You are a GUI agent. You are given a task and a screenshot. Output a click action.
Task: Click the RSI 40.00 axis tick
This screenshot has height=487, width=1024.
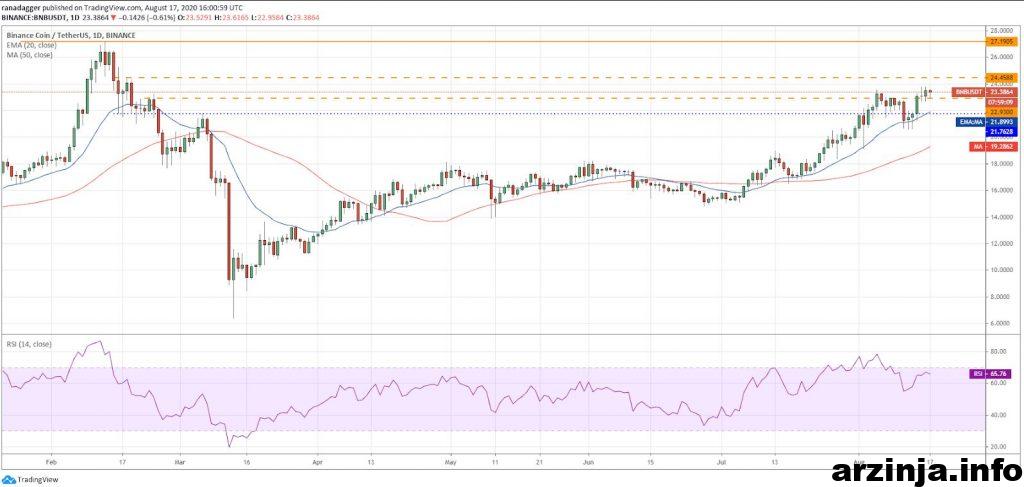tap(997, 415)
